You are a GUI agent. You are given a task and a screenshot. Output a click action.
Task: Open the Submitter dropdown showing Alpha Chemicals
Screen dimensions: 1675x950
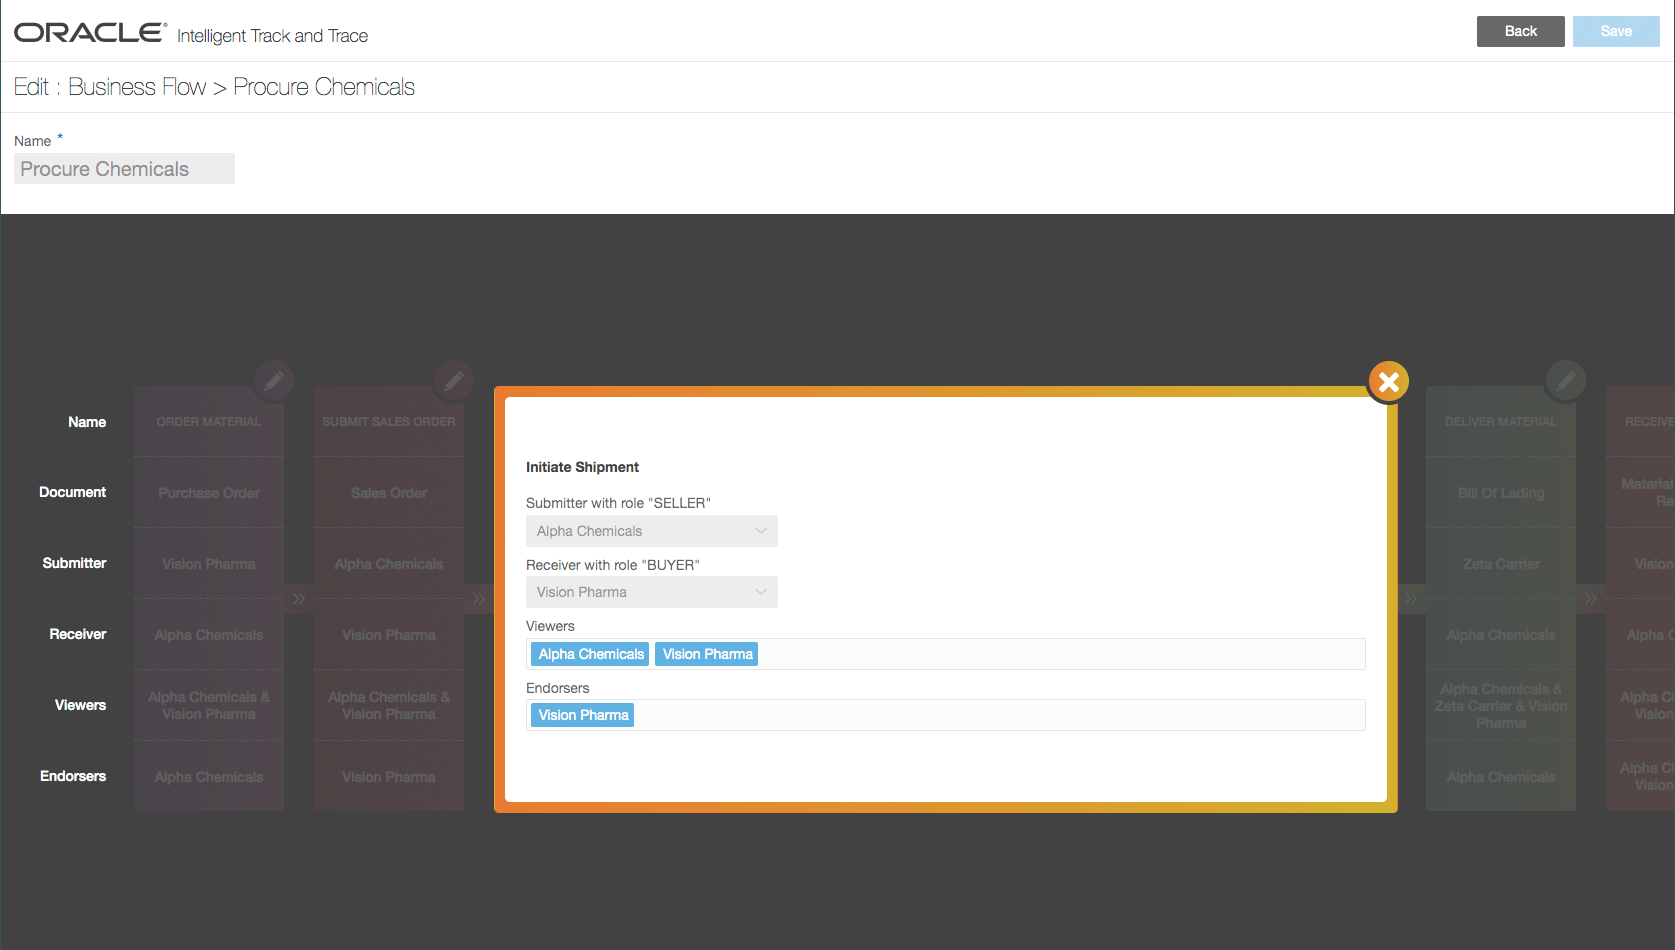651,531
